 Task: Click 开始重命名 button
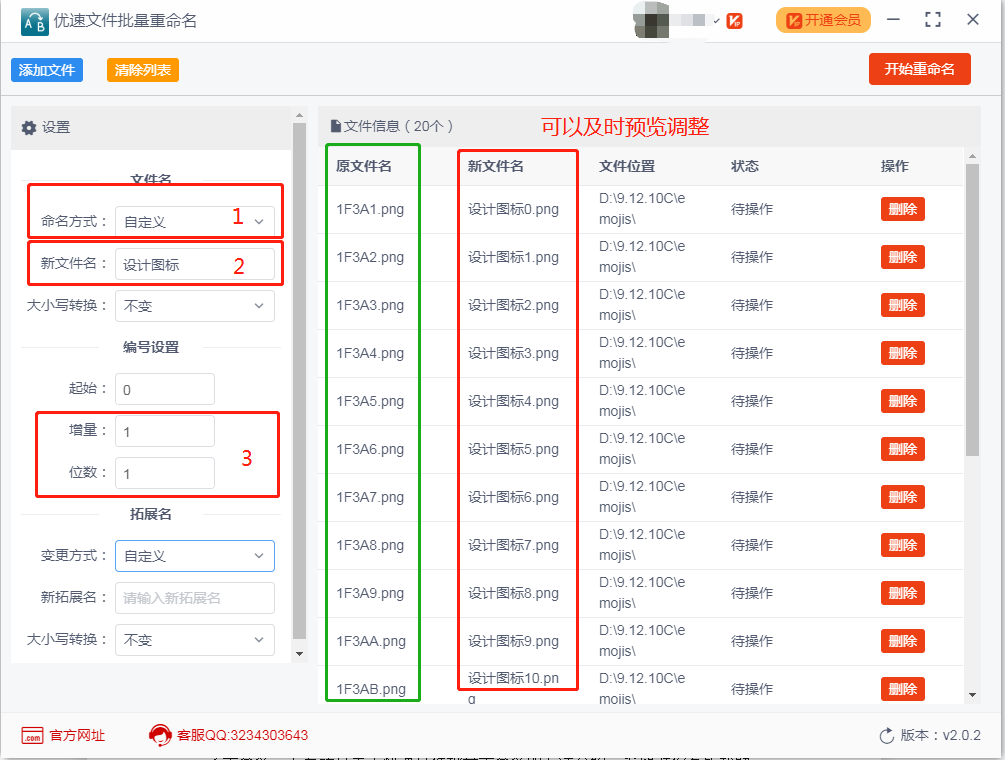pyautogui.click(x=920, y=69)
